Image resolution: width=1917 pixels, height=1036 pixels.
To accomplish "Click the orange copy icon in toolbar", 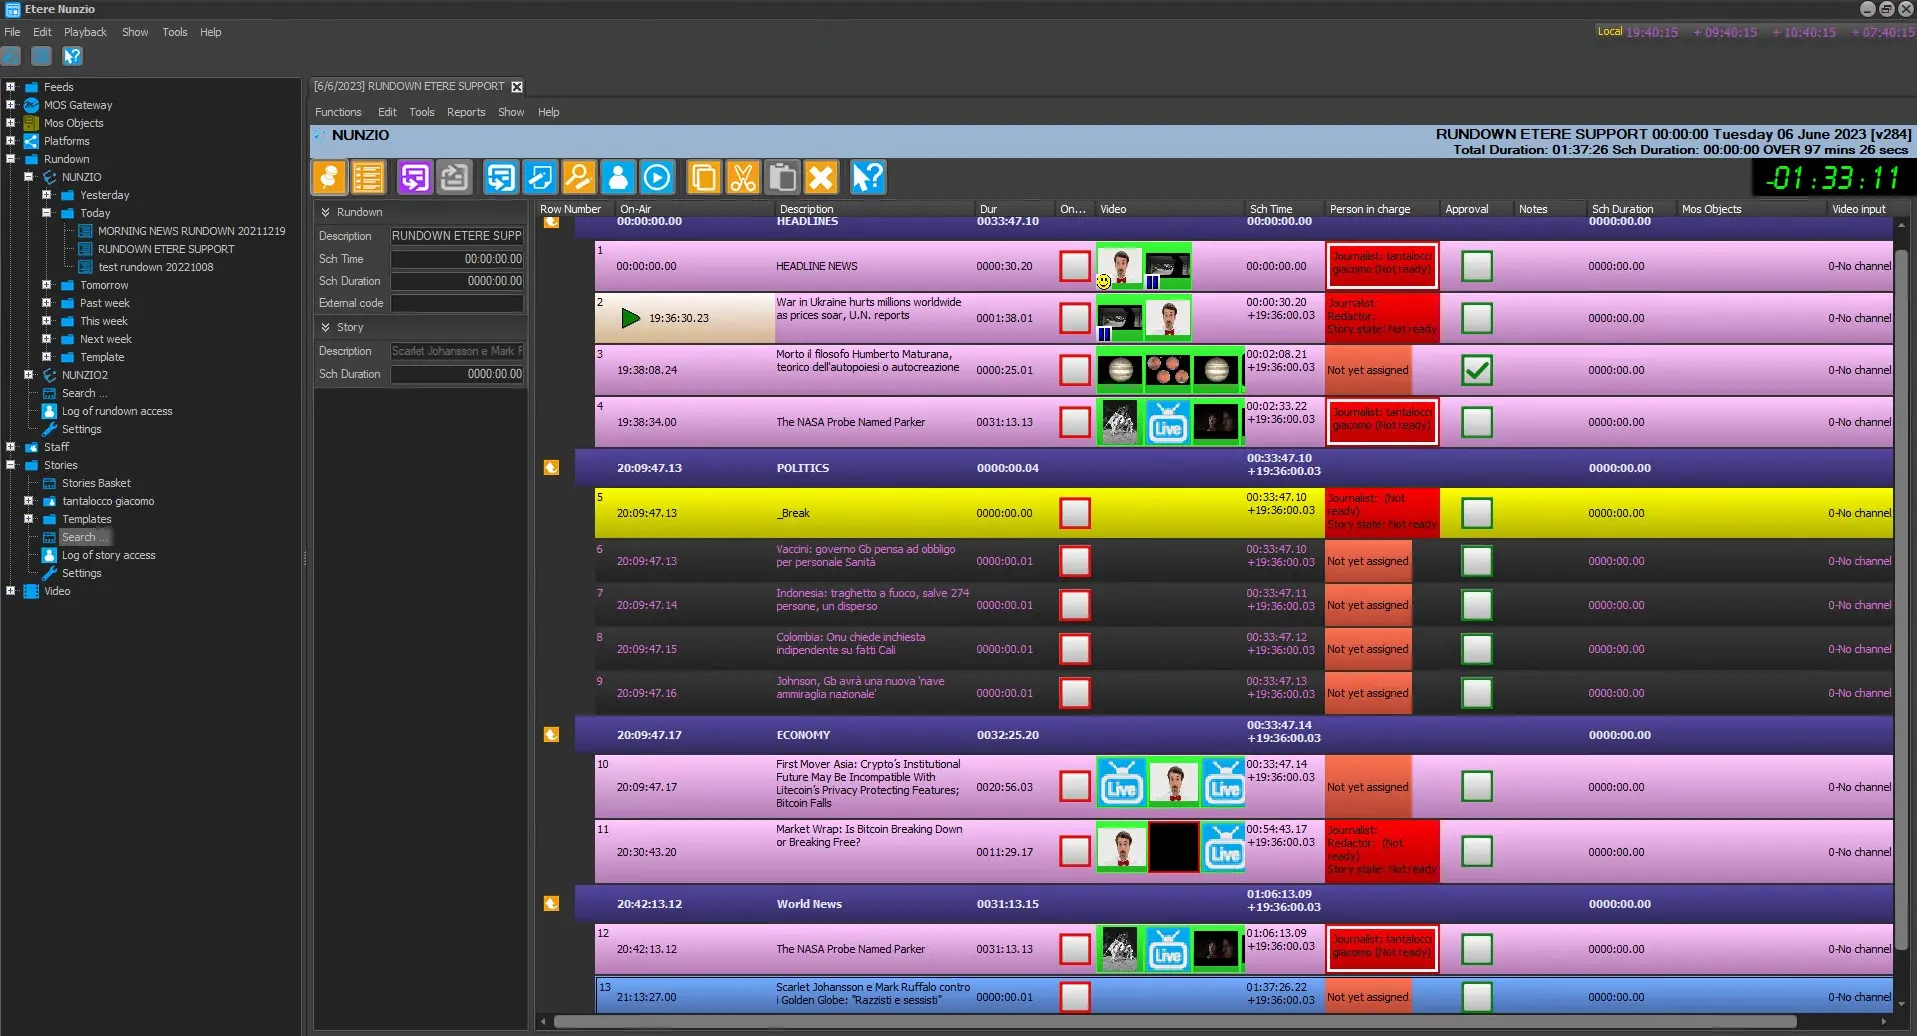I will 704,178.
